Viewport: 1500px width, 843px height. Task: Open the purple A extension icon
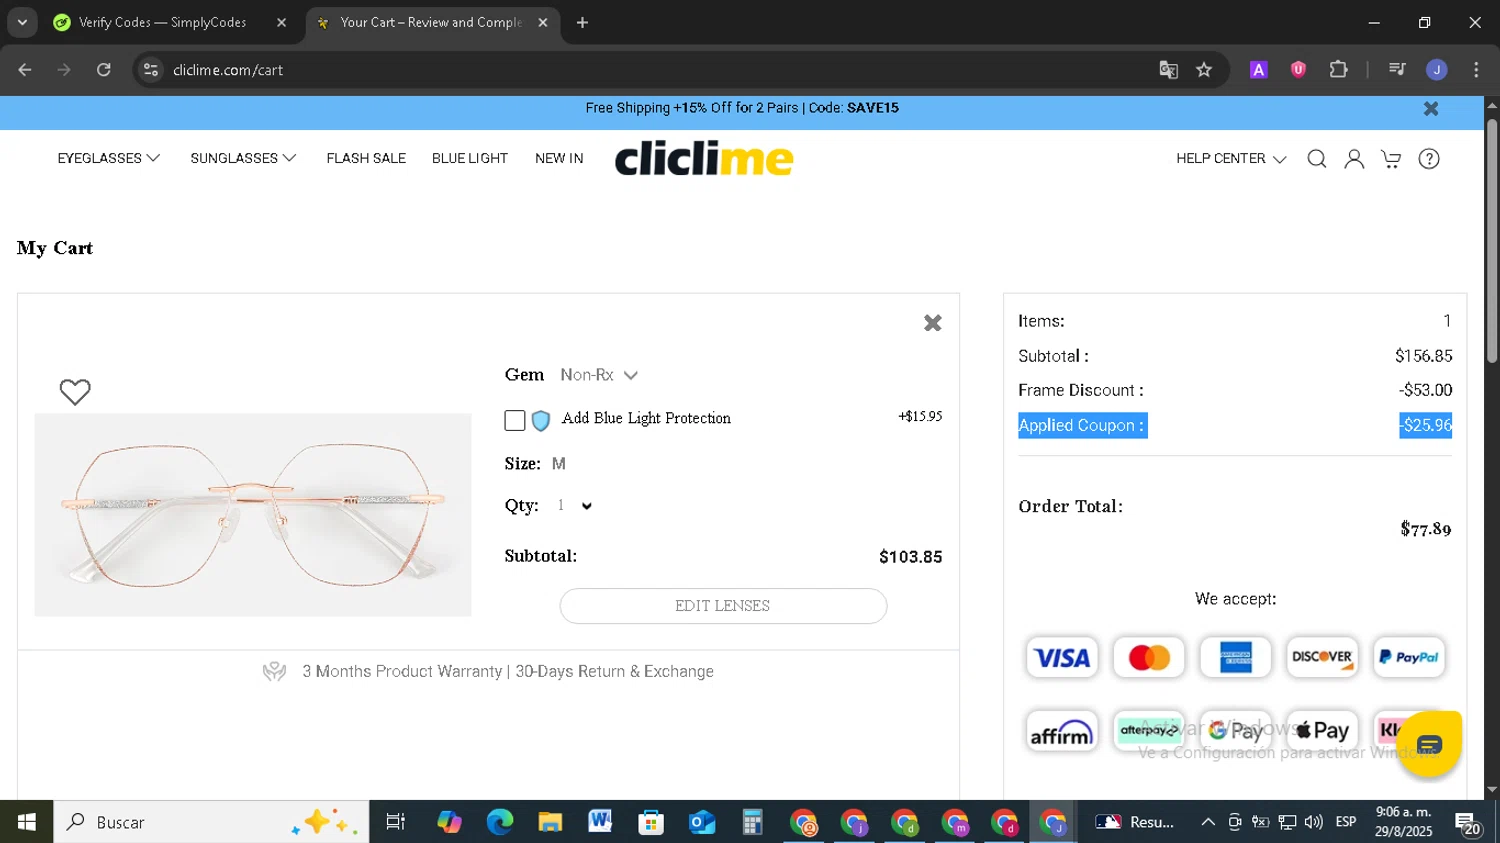coord(1259,70)
